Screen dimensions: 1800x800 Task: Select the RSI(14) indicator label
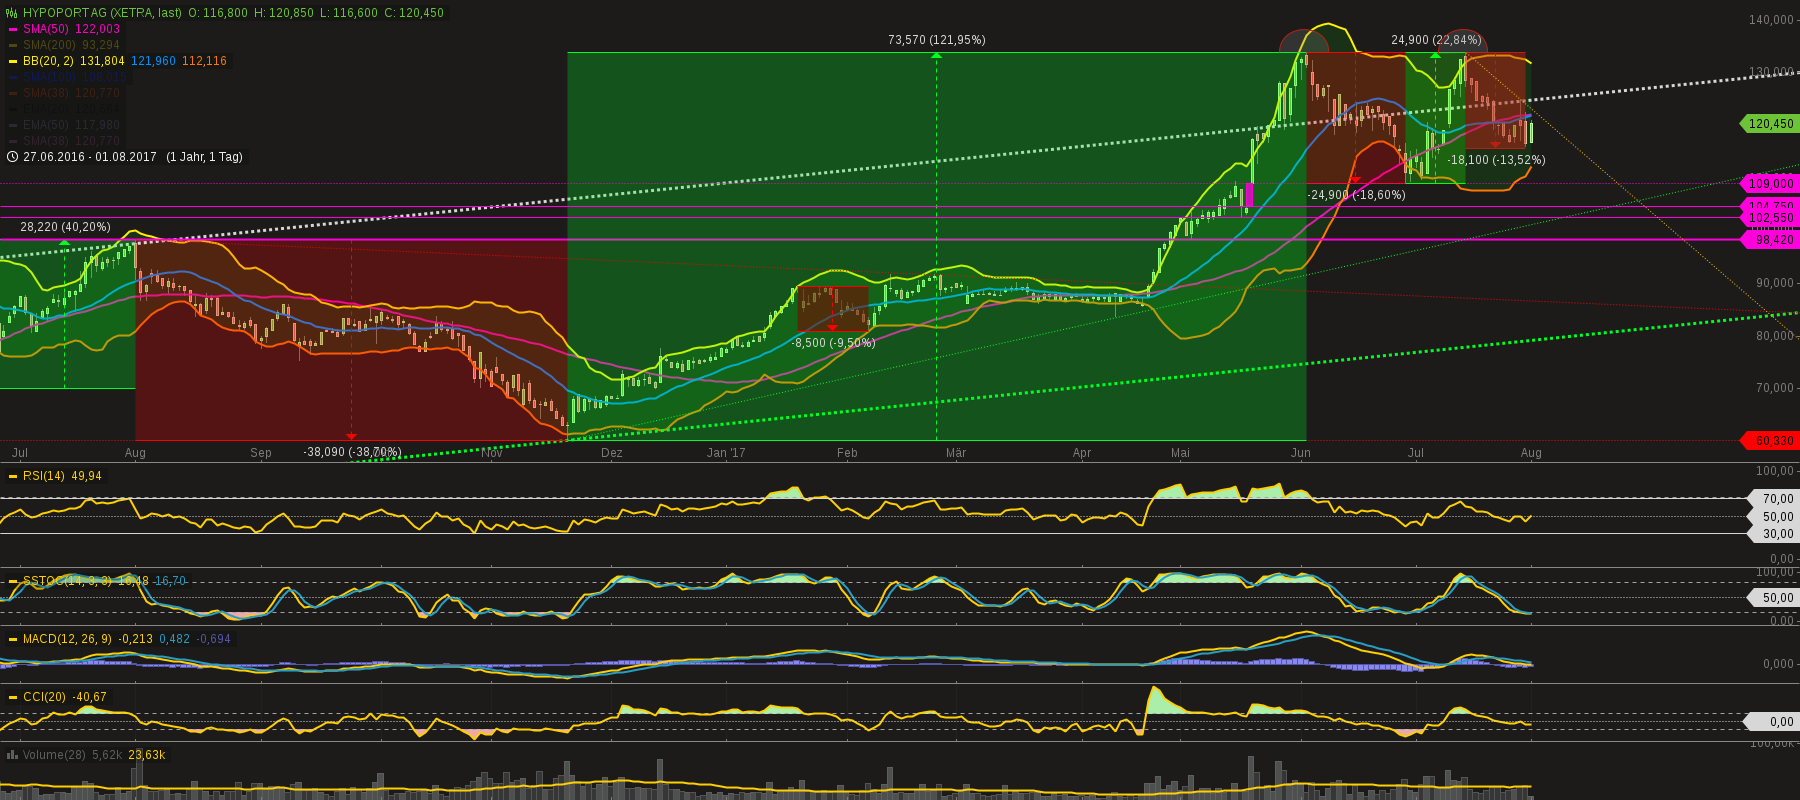pyautogui.click(x=43, y=476)
